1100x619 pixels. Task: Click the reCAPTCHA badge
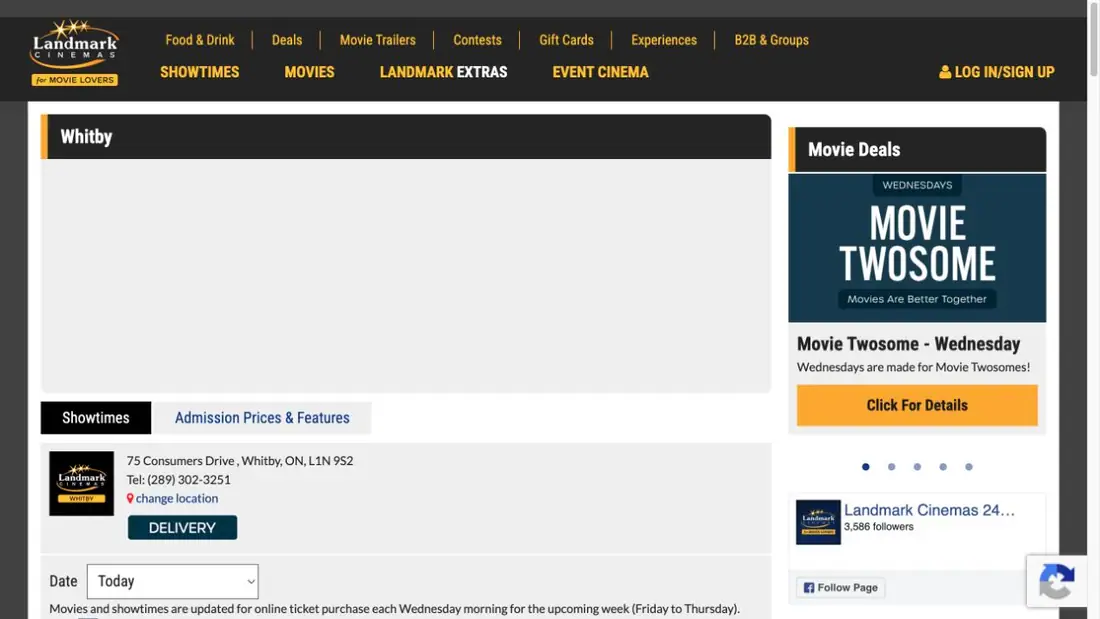(x=1057, y=581)
